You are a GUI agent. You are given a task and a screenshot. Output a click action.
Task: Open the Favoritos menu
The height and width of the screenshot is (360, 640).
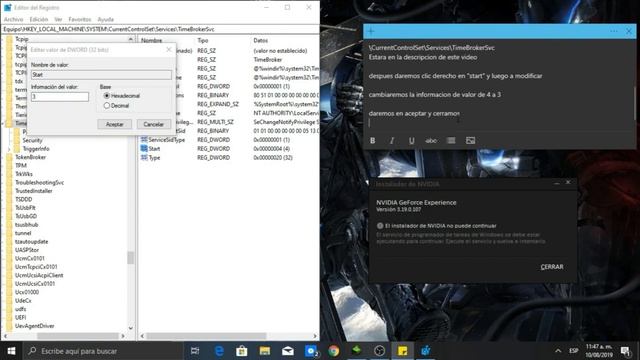80,19
